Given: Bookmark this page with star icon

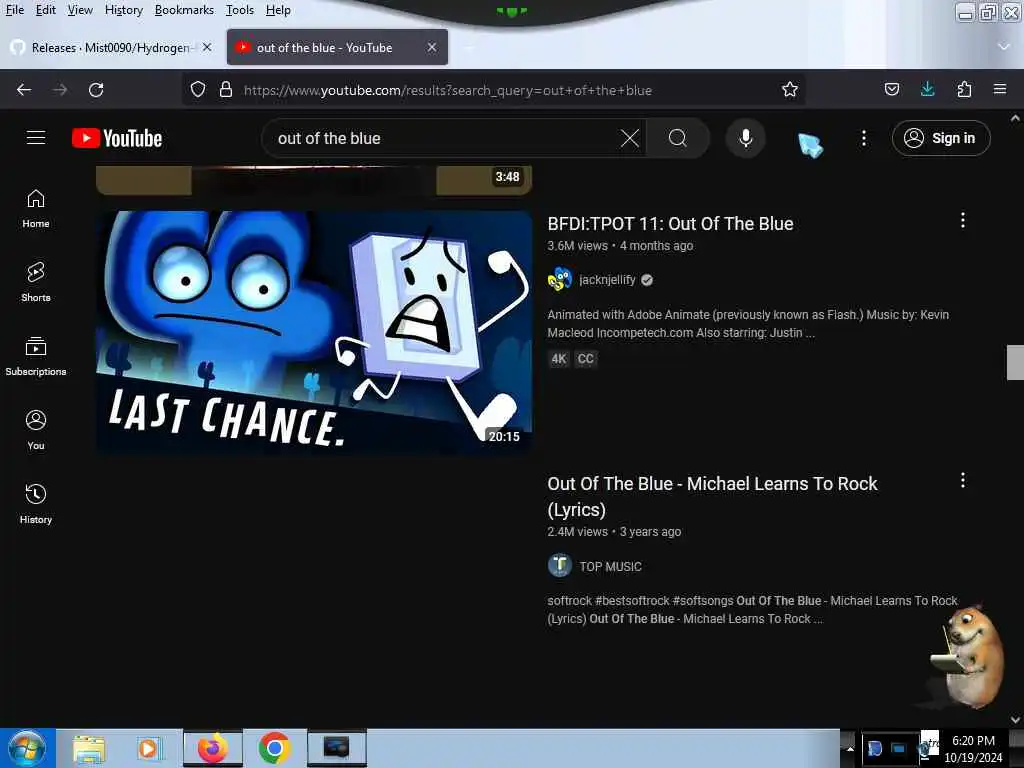Looking at the screenshot, I should click(790, 89).
